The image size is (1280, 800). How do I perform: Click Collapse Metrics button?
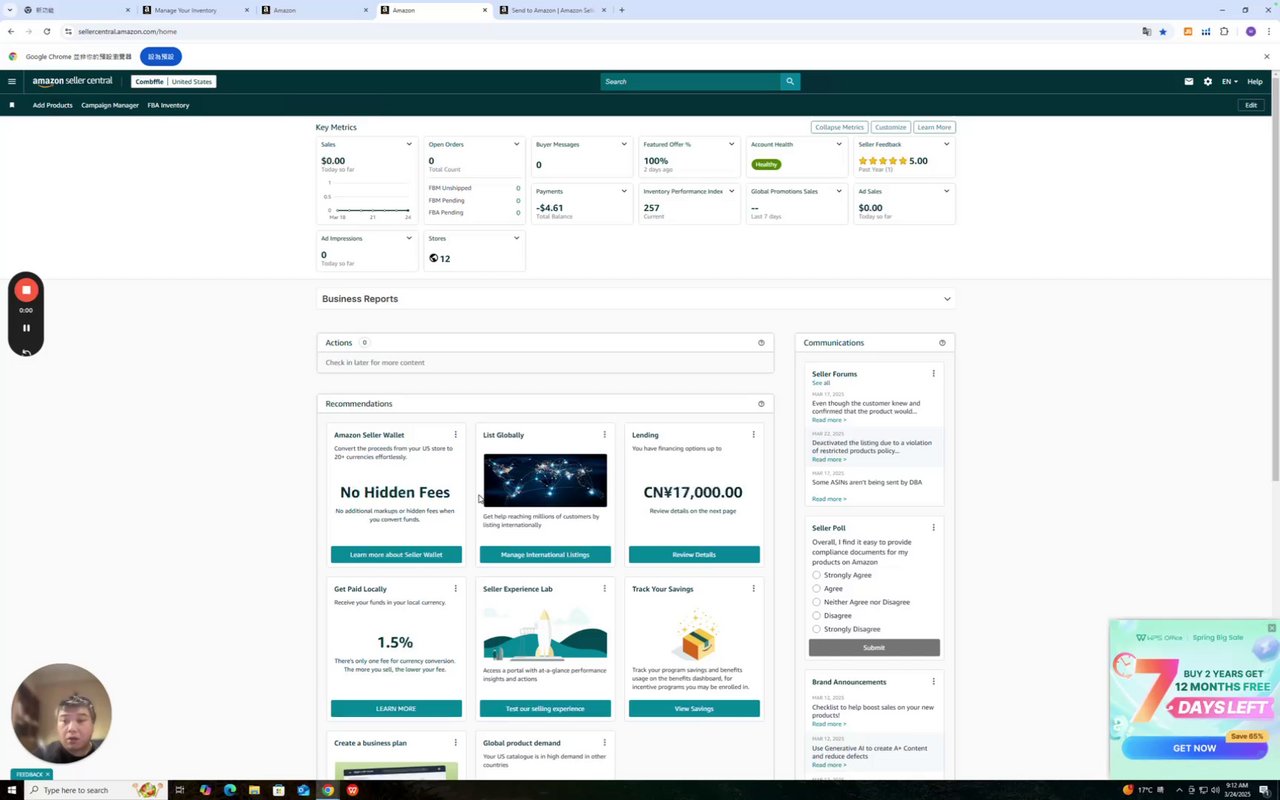pos(839,127)
